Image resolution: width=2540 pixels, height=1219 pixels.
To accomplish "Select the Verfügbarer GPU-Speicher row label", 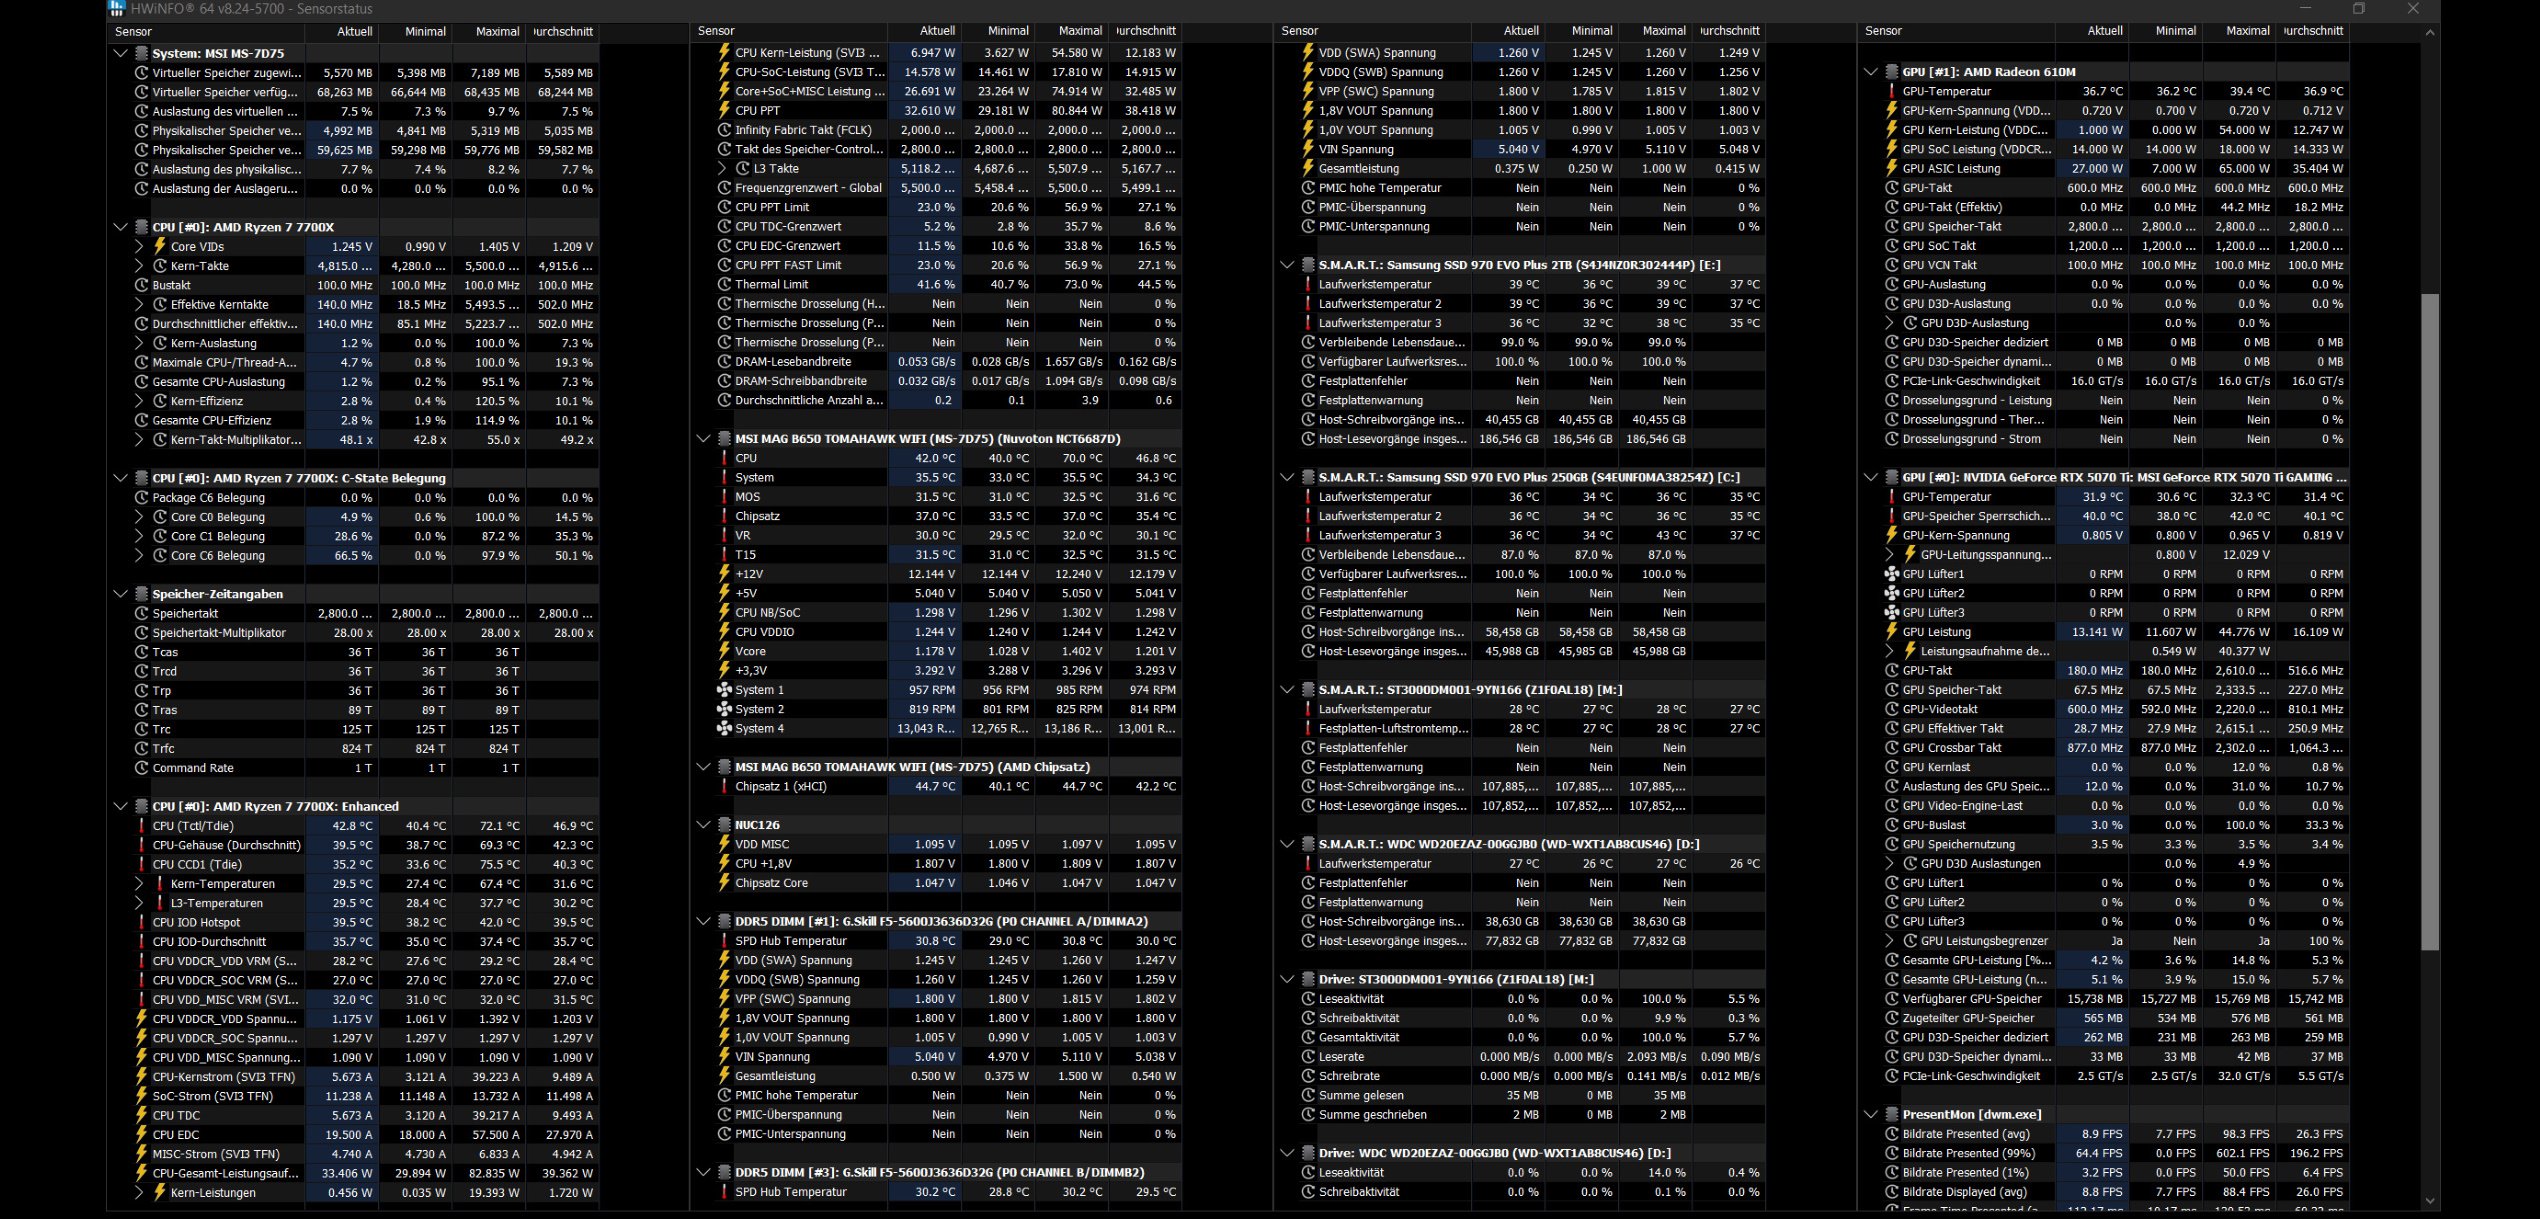I will point(1972,999).
